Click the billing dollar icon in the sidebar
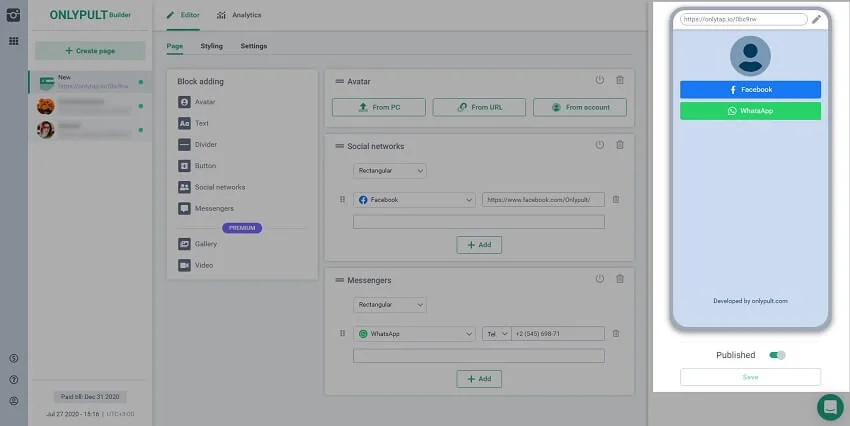This screenshot has height=426, width=850. 14,358
